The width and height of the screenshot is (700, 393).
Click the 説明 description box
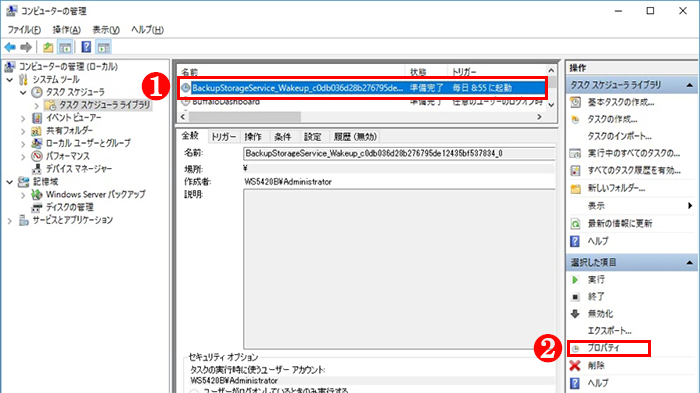point(399,268)
